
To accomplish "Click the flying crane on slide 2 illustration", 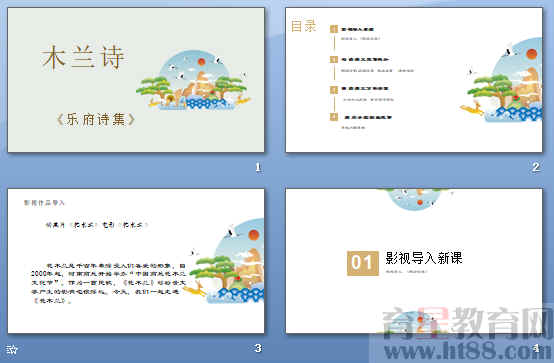I will pos(508,52).
